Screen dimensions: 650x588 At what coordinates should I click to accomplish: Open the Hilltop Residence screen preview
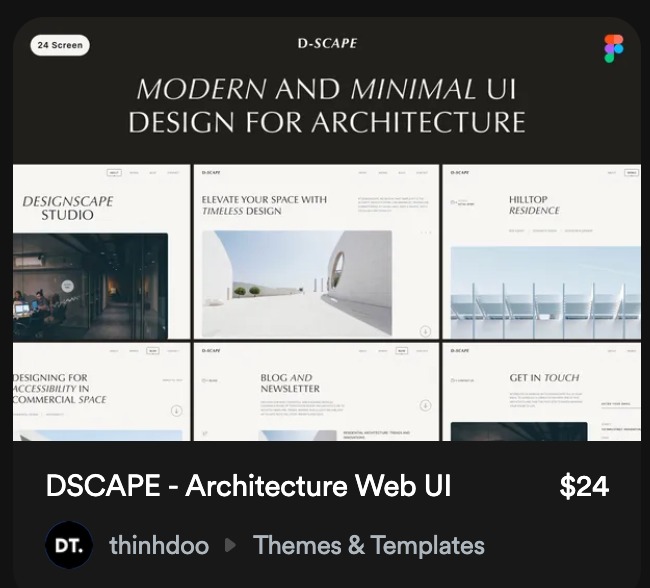click(542, 252)
